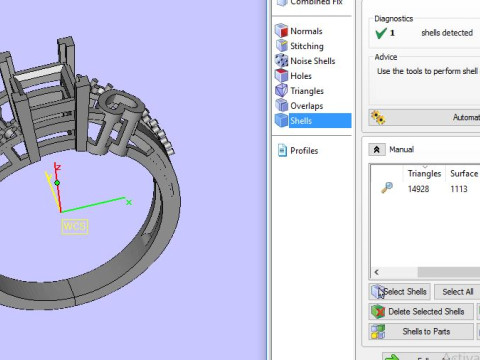Click the WCS label in viewport
The height and width of the screenshot is (360, 480).
pos(75,227)
